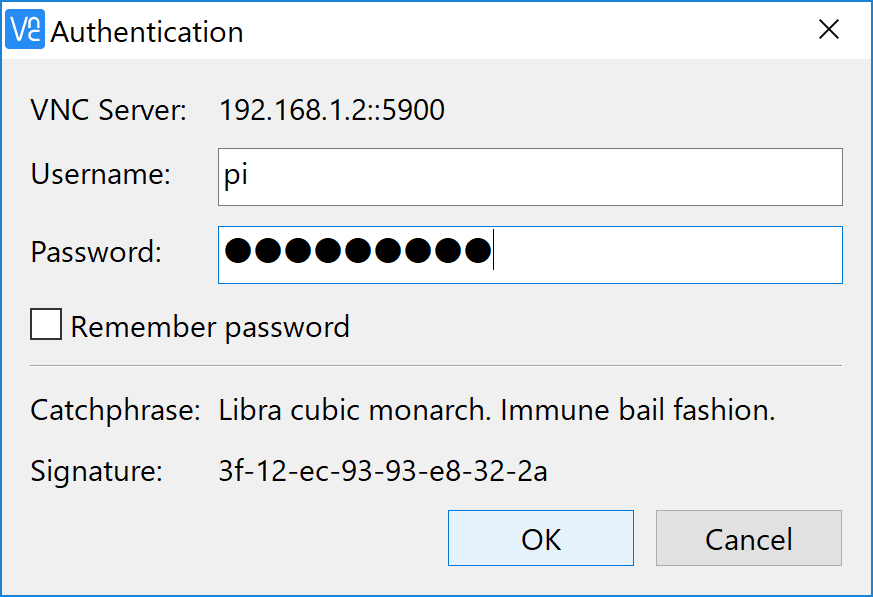Click the Signature hex value

pyautogui.click(x=382, y=471)
